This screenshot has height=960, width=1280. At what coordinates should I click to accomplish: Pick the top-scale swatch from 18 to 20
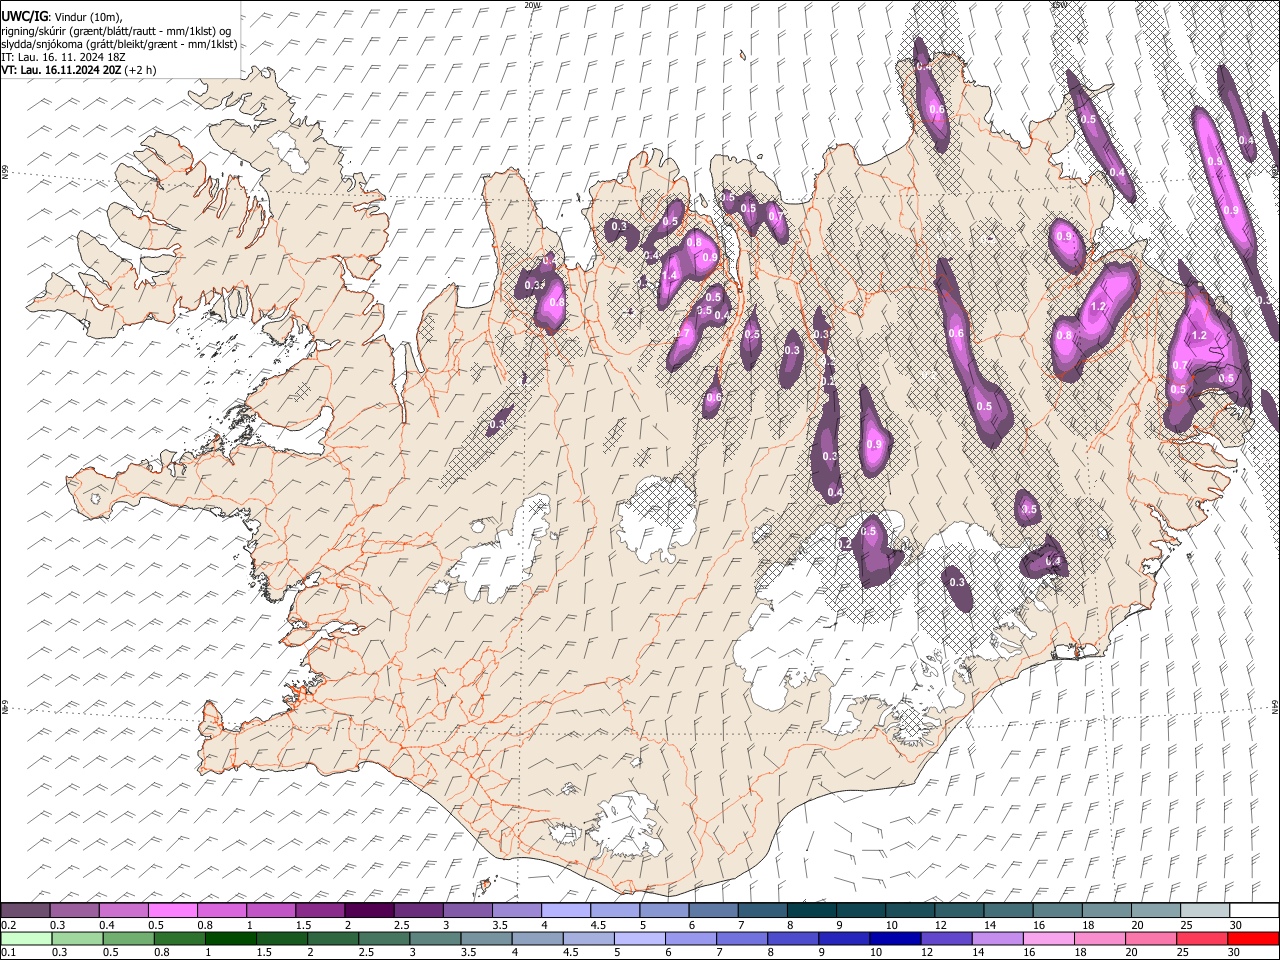click(1105, 911)
